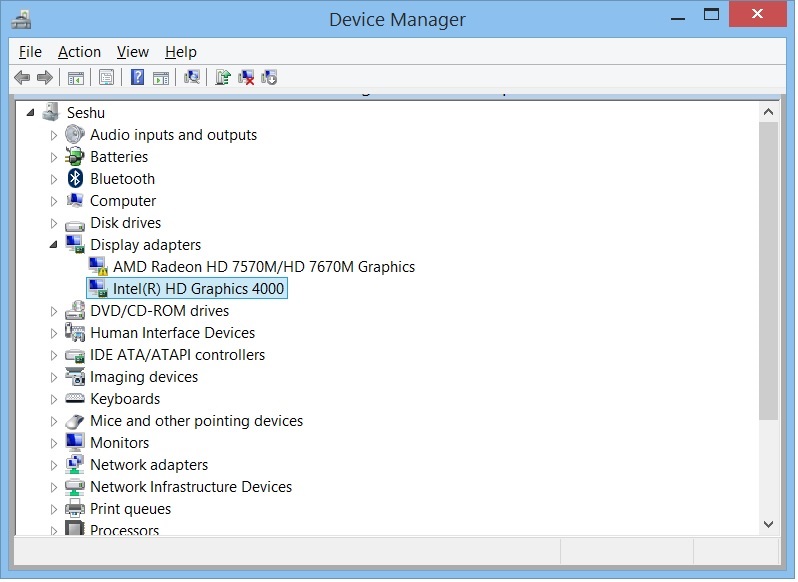The image size is (798, 582).
Task: Click the vertical scrollbar thumb
Action: (x=768, y=271)
